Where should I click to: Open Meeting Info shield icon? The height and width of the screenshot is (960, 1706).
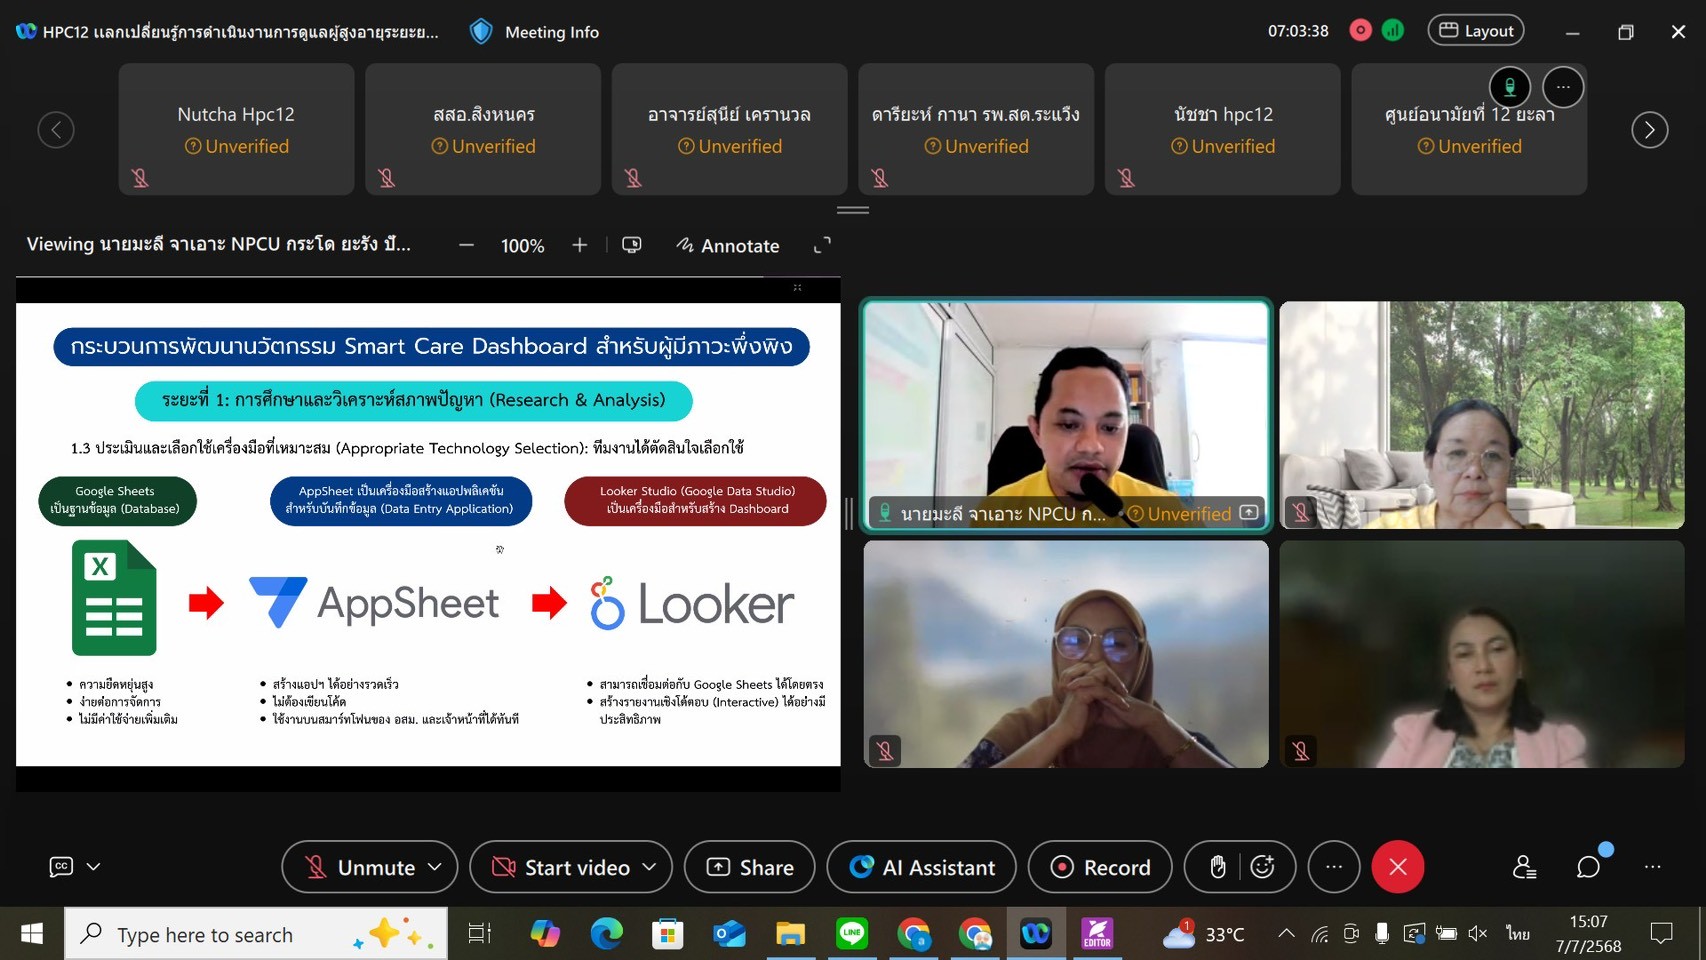pos(481,31)
